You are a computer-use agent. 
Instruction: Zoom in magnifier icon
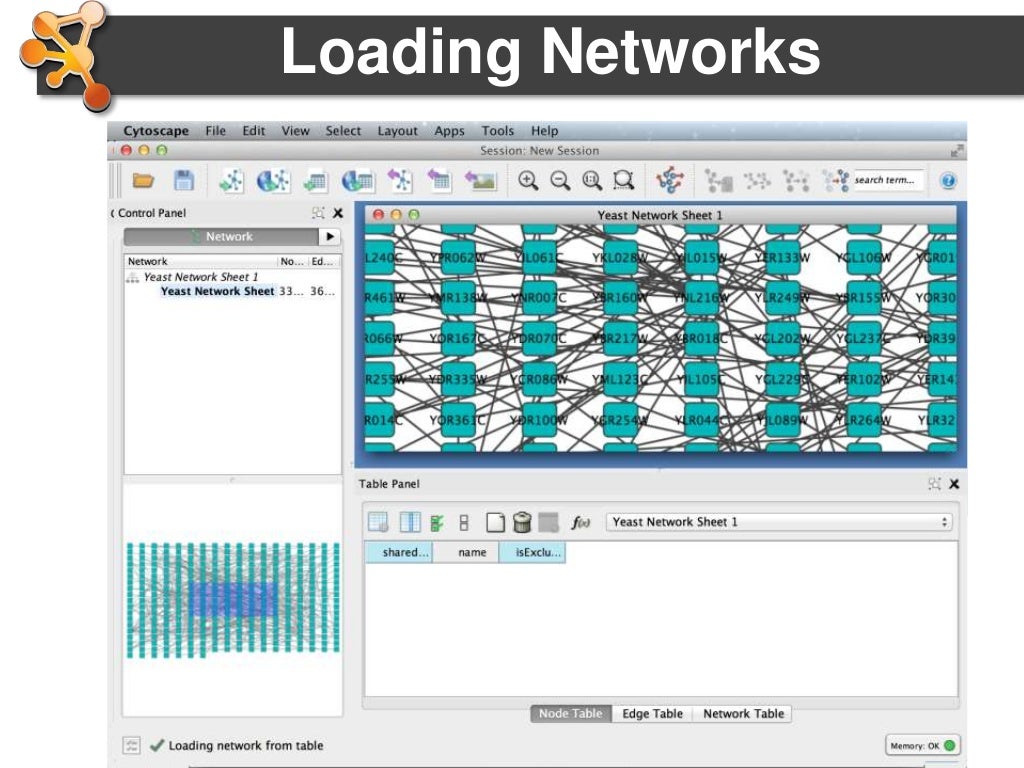point(528,180)
